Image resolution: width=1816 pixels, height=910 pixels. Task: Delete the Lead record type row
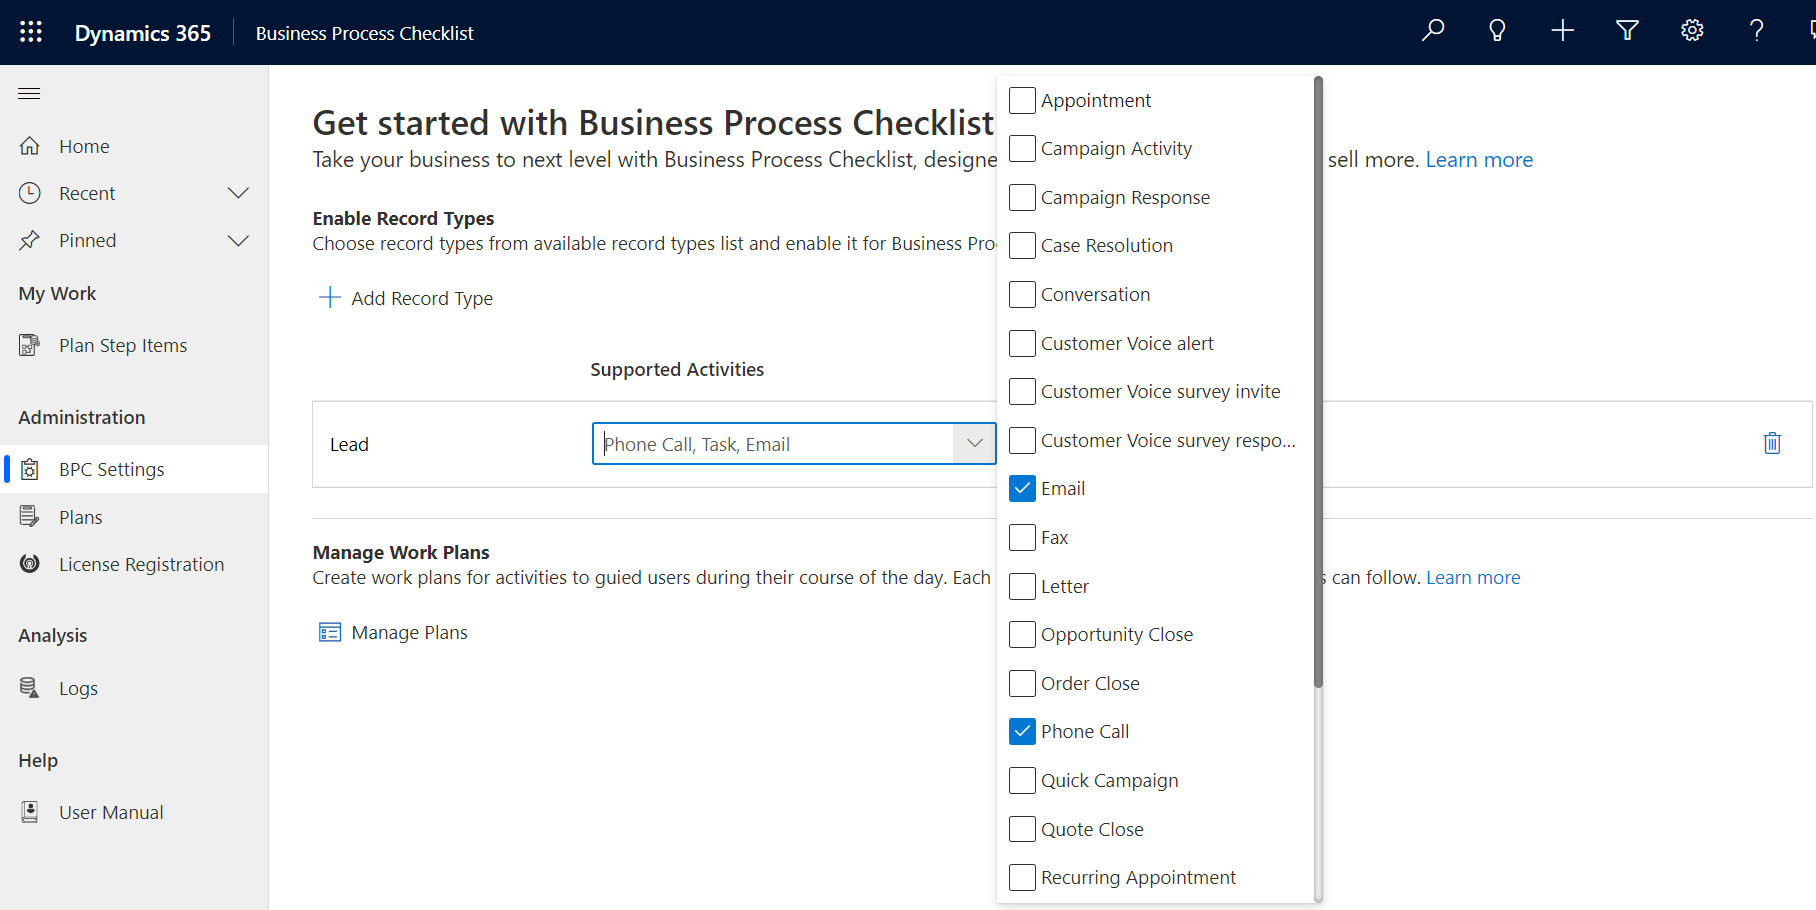point(1772,443)
